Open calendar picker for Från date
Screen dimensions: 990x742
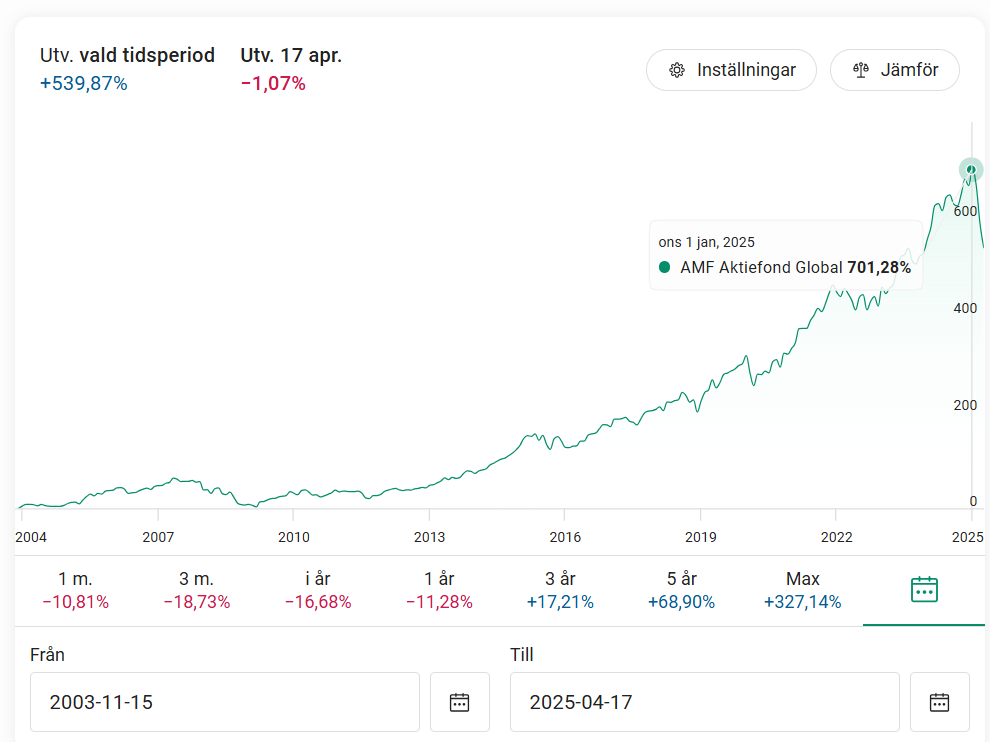459,702
